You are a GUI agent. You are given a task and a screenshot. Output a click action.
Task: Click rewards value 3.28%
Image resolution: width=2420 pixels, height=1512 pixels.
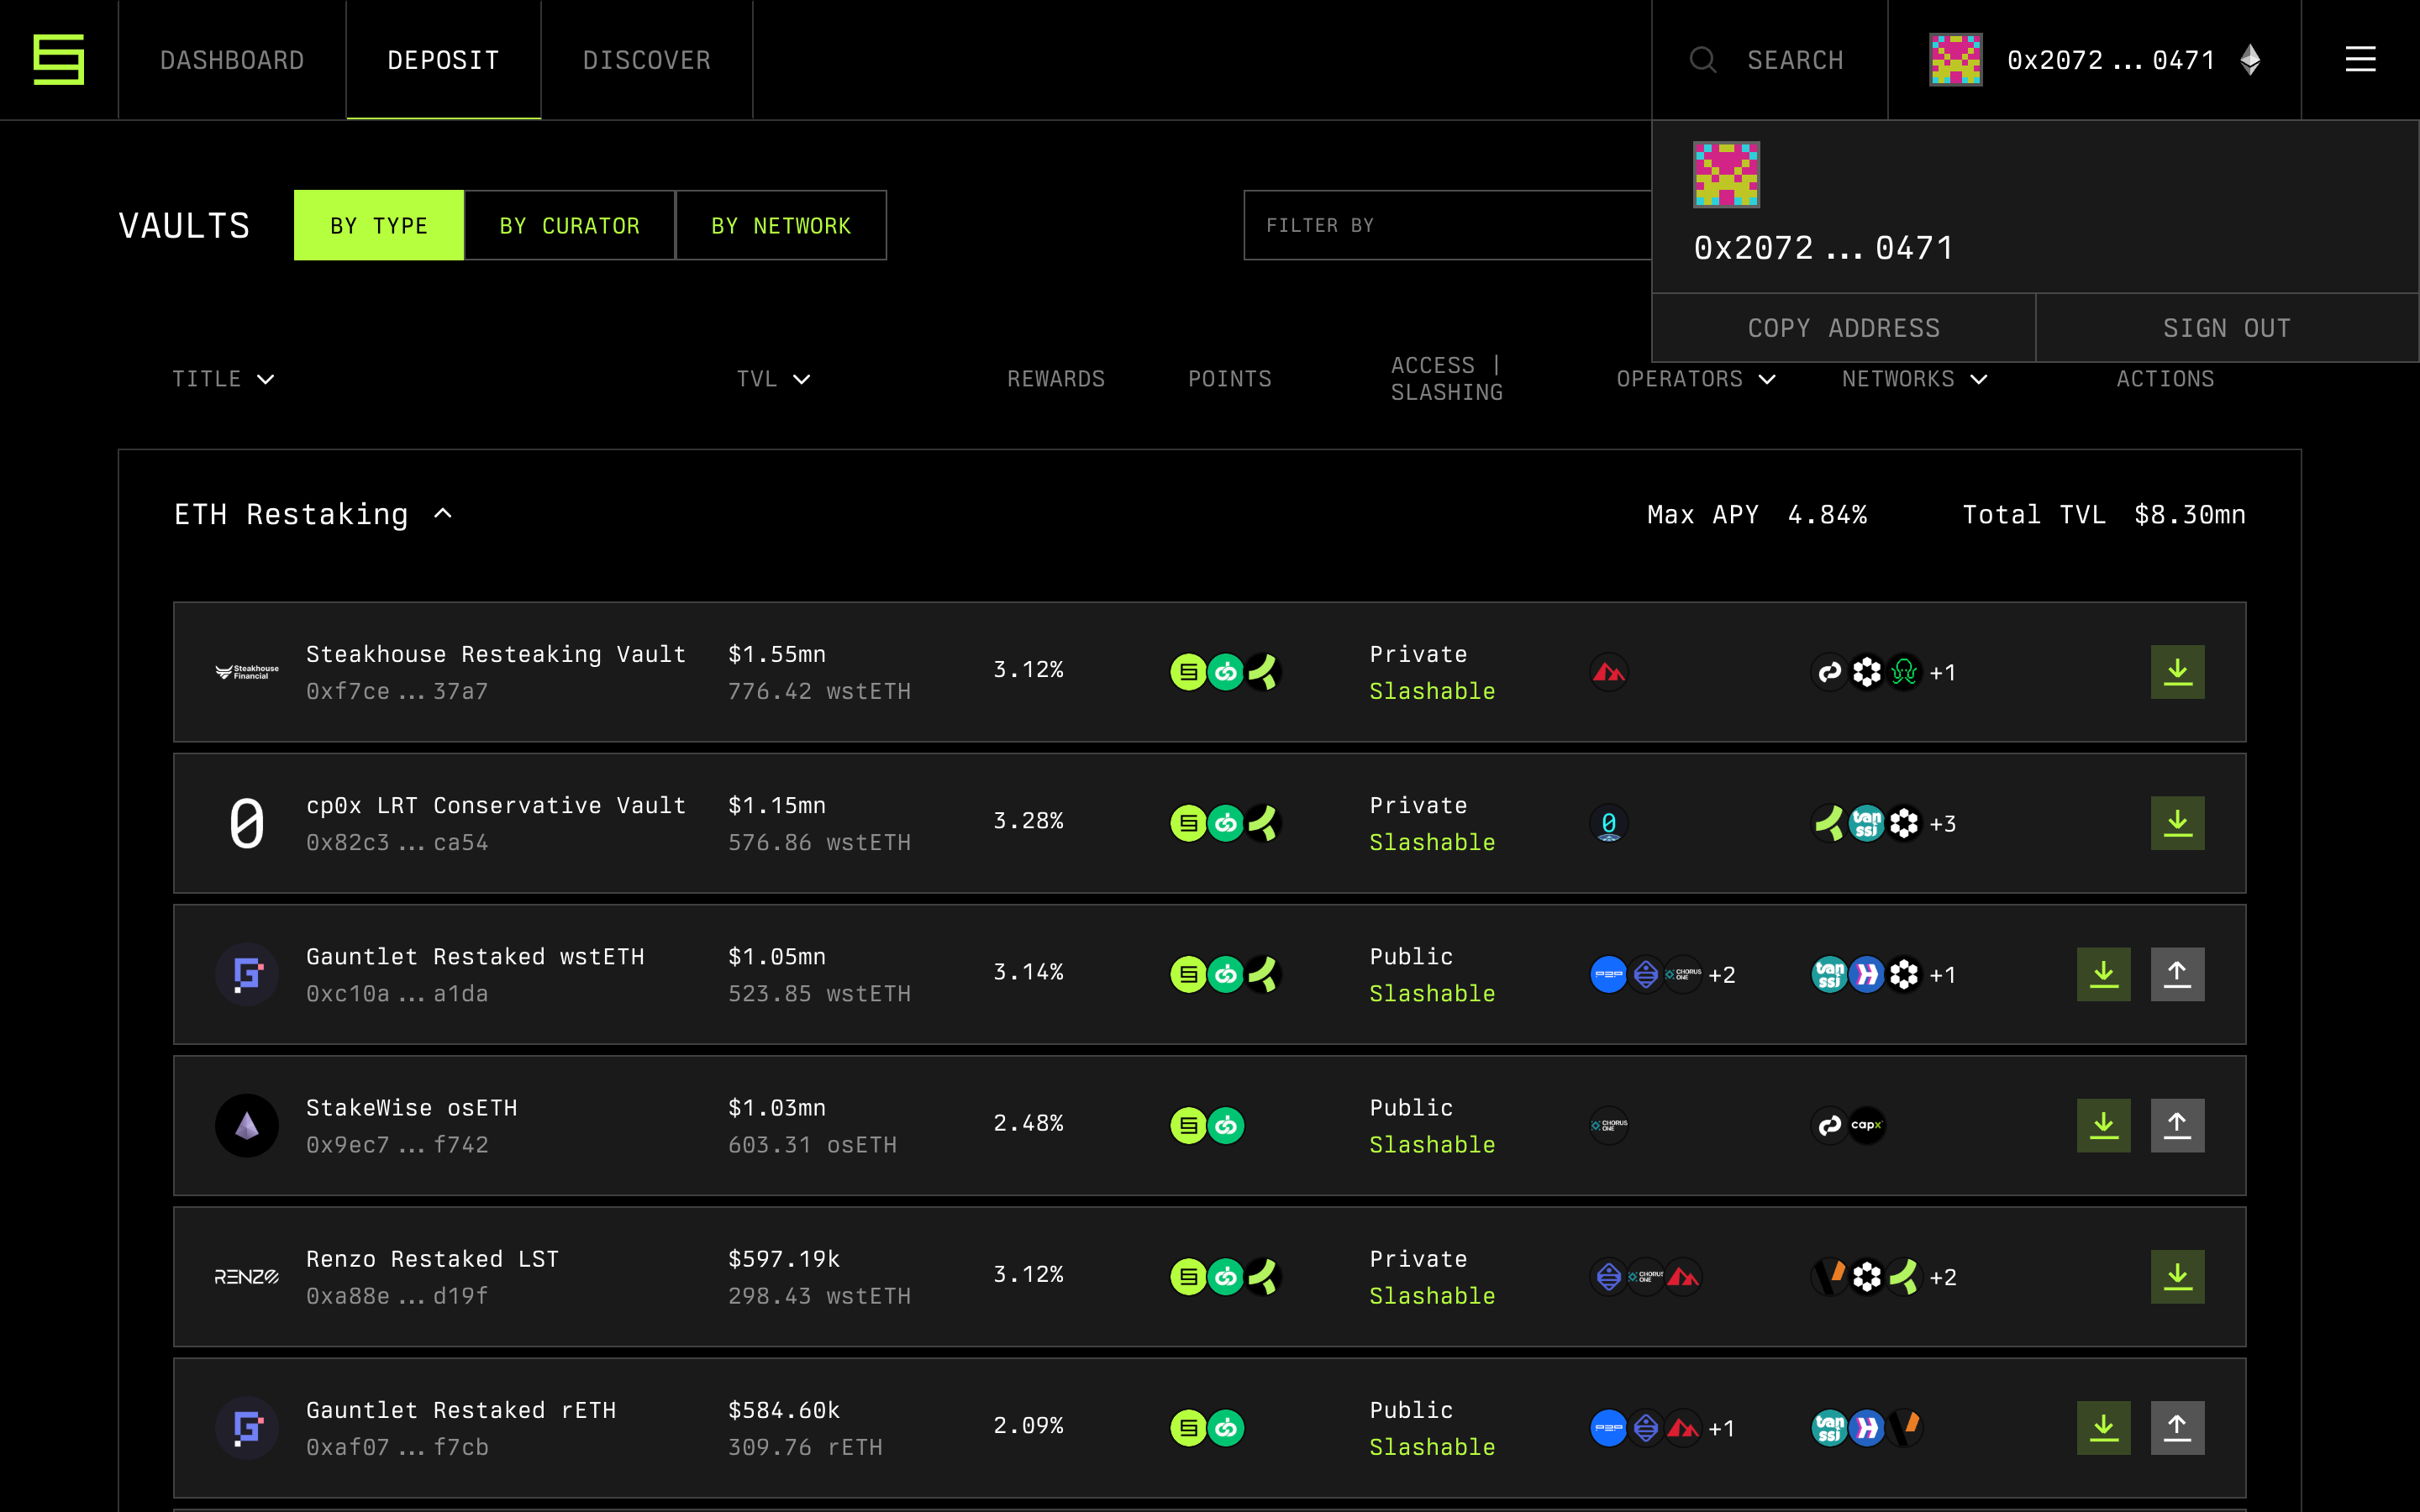[1028, 821]
